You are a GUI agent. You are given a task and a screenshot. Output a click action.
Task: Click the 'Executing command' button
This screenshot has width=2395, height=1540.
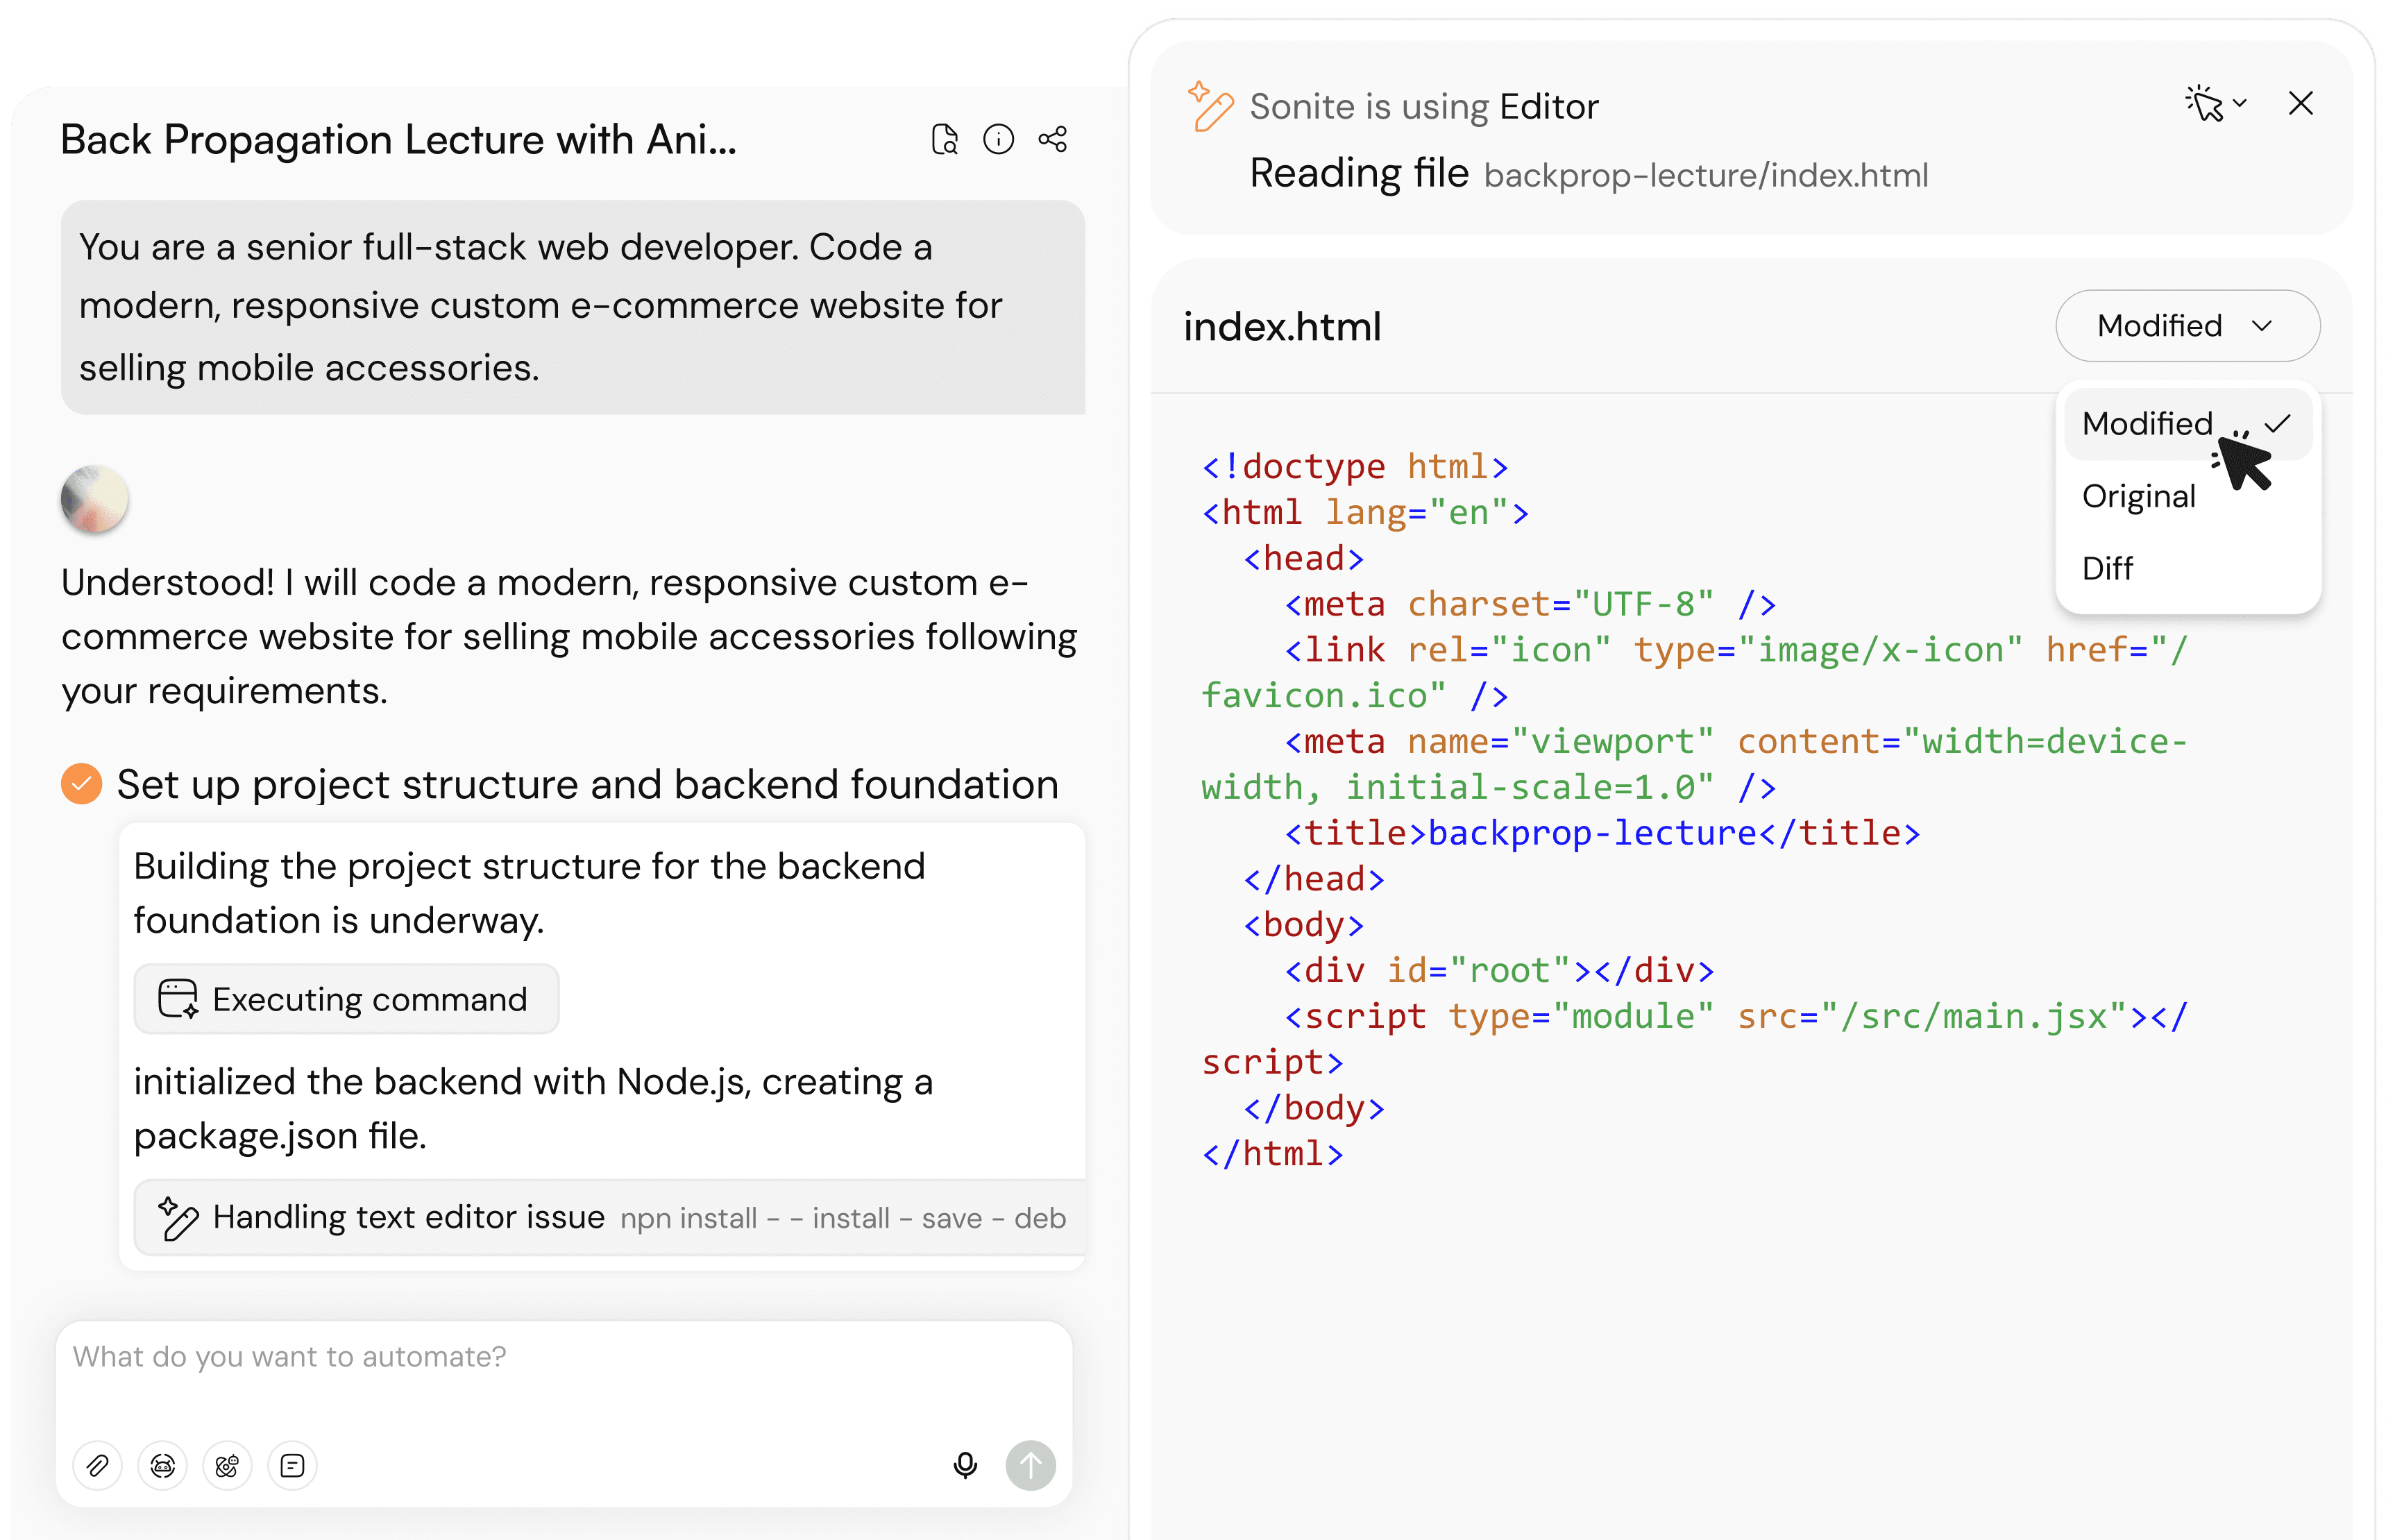point(346,998)
